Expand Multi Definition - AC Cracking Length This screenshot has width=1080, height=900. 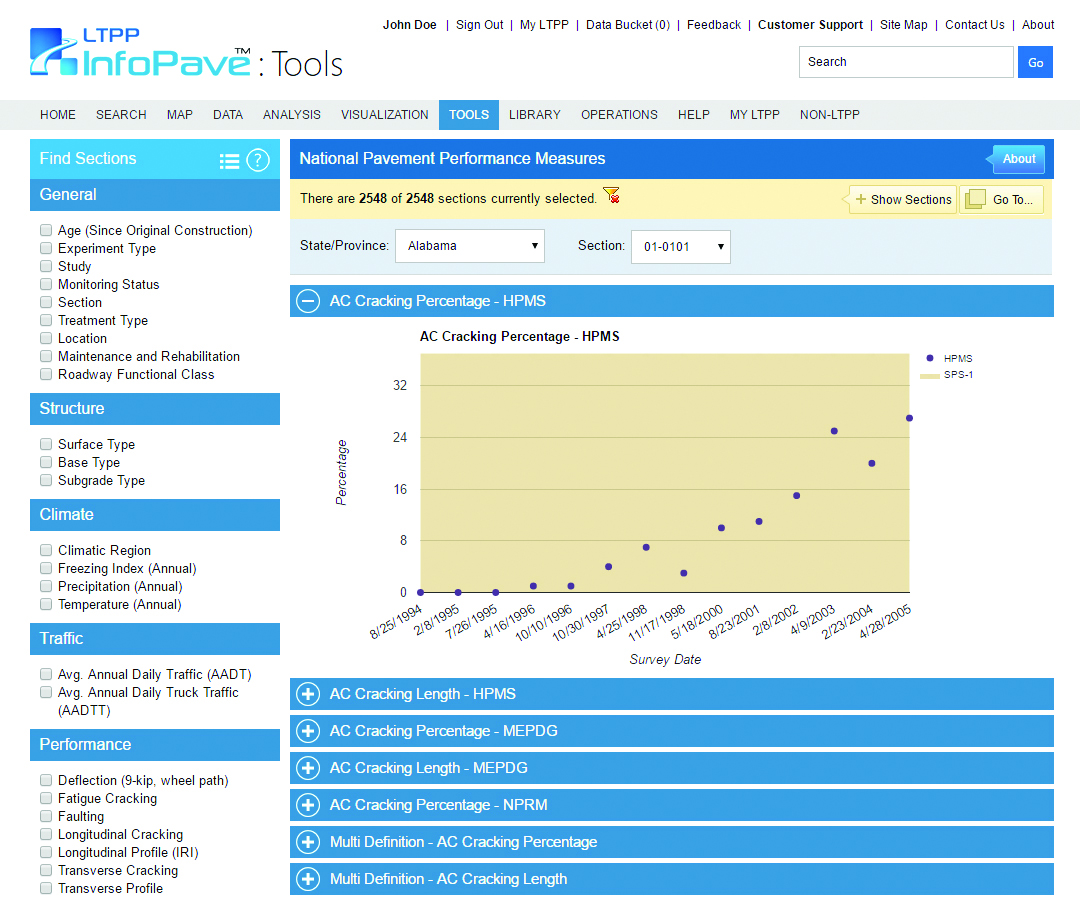[x=308, y=879]
